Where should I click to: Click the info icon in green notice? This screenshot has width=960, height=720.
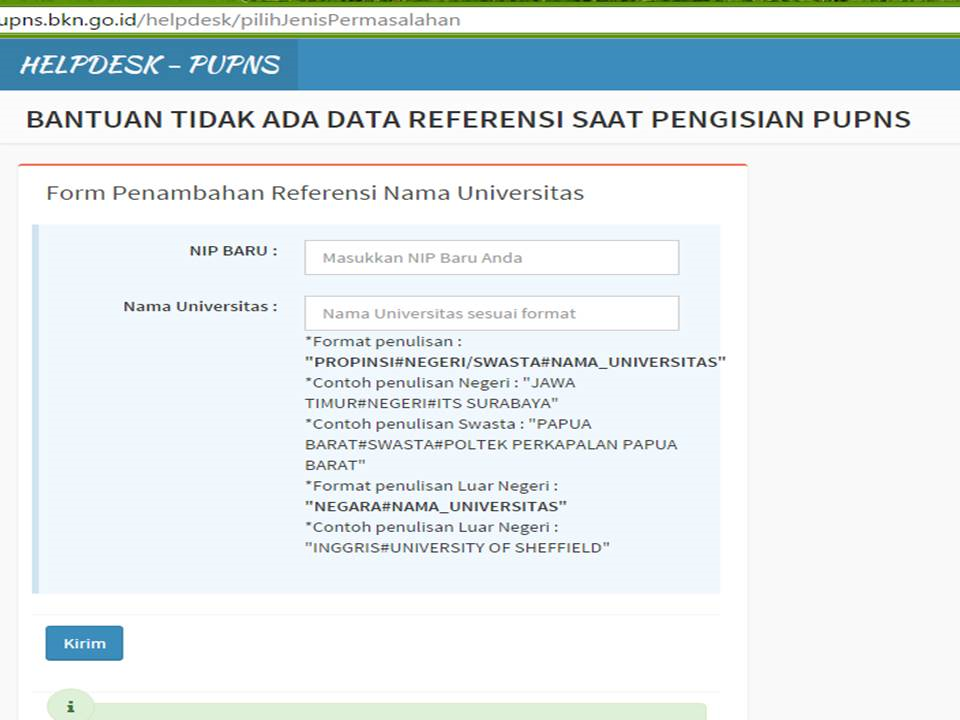[x=70, y=707]
